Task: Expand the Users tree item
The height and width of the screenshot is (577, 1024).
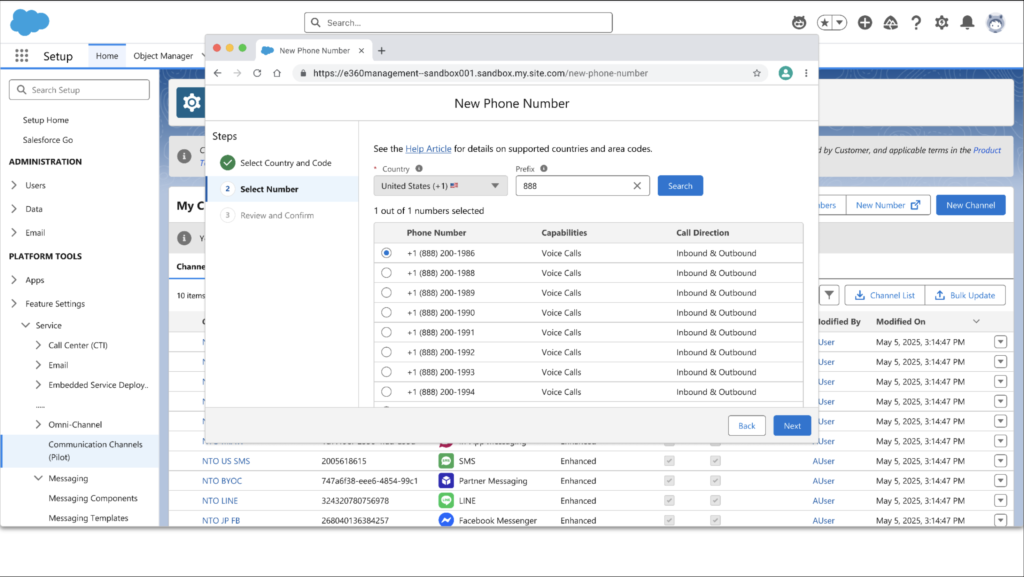Action: coord(14,185)
